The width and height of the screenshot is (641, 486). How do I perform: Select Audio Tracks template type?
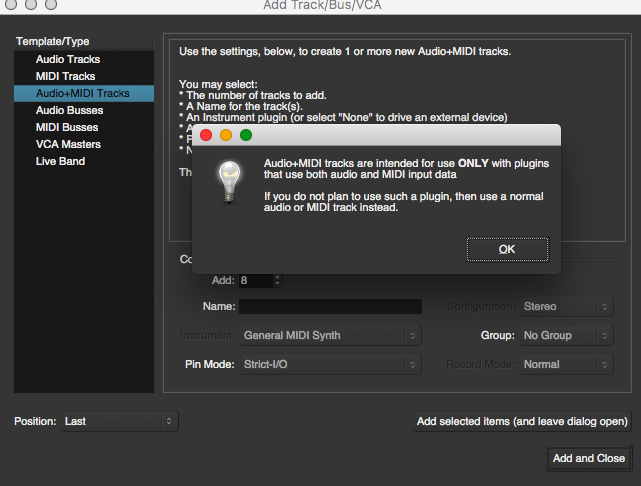pos(67,59)
